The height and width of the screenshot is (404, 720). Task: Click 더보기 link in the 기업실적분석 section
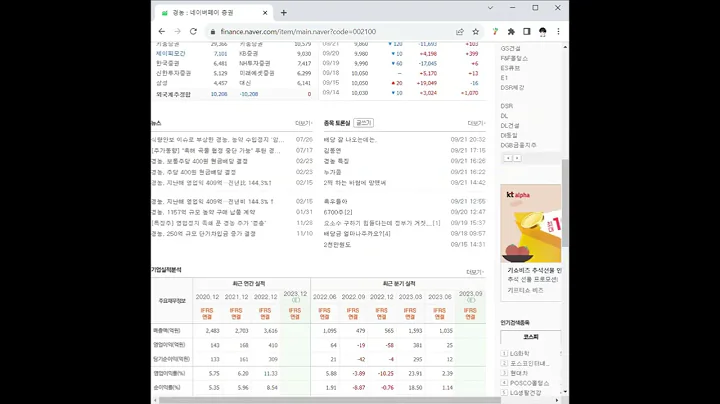pos(475,272)
